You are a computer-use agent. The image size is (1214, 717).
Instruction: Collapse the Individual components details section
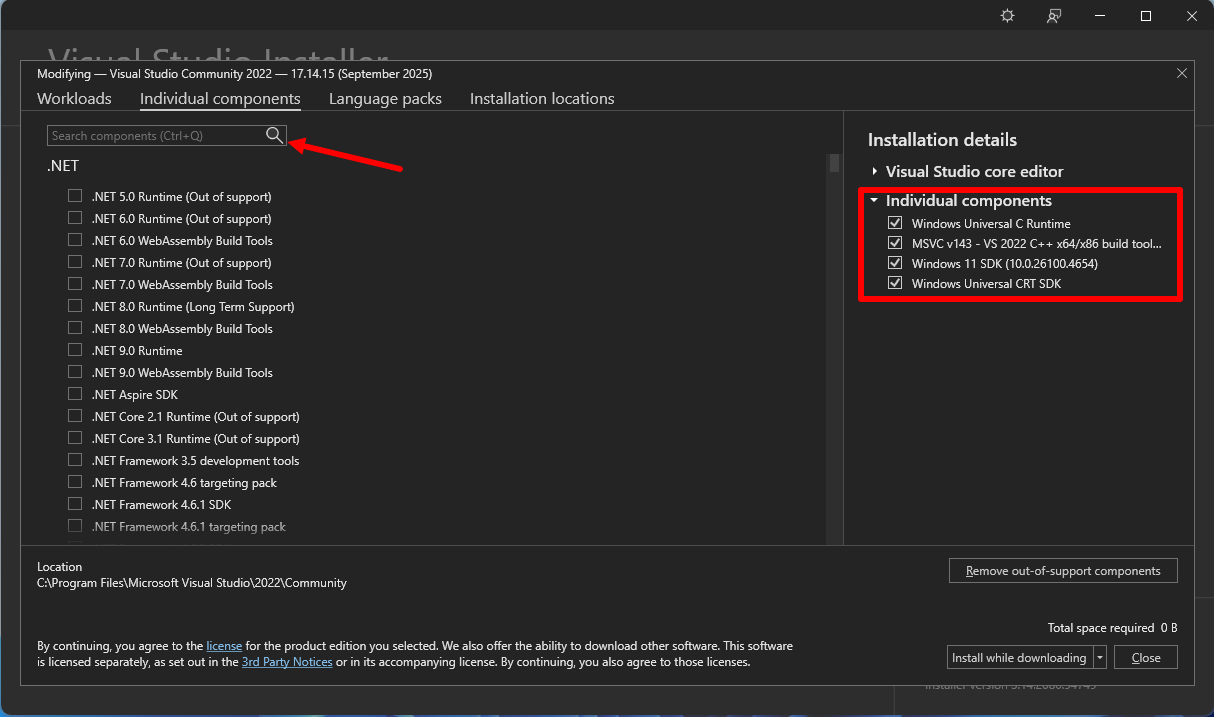874,201
